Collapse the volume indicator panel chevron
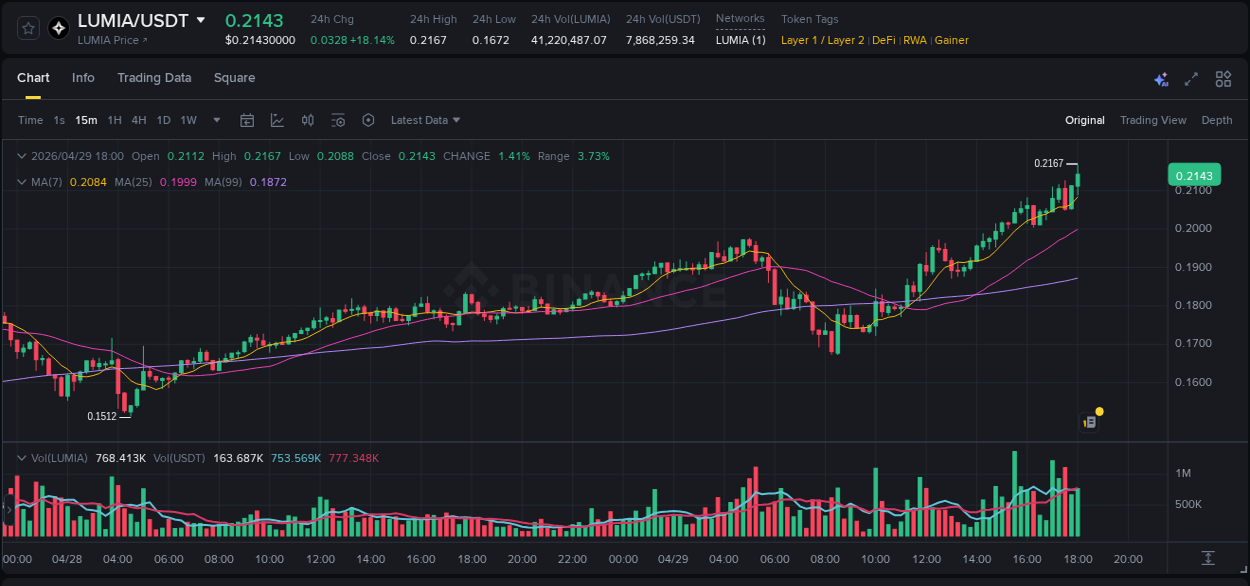The image size is (1250, 586). coord(21,457)
